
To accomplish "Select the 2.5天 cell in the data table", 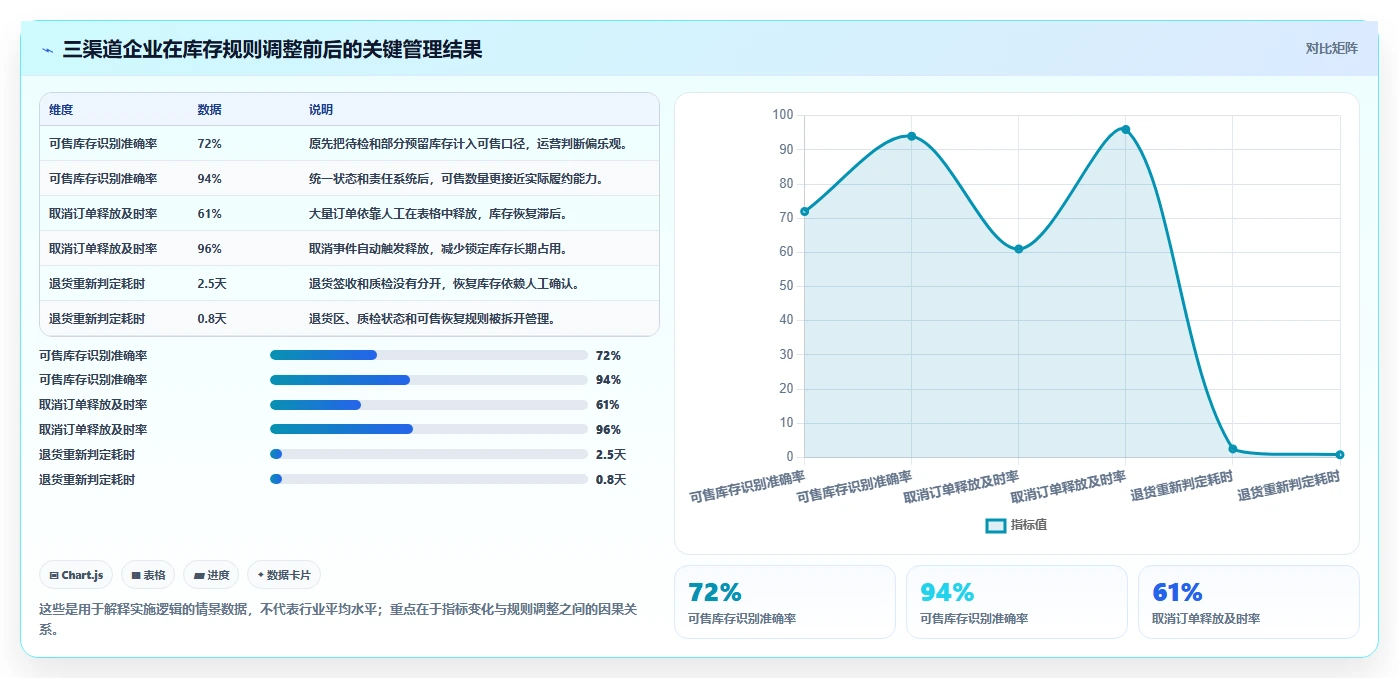I will tap(213, 284).
